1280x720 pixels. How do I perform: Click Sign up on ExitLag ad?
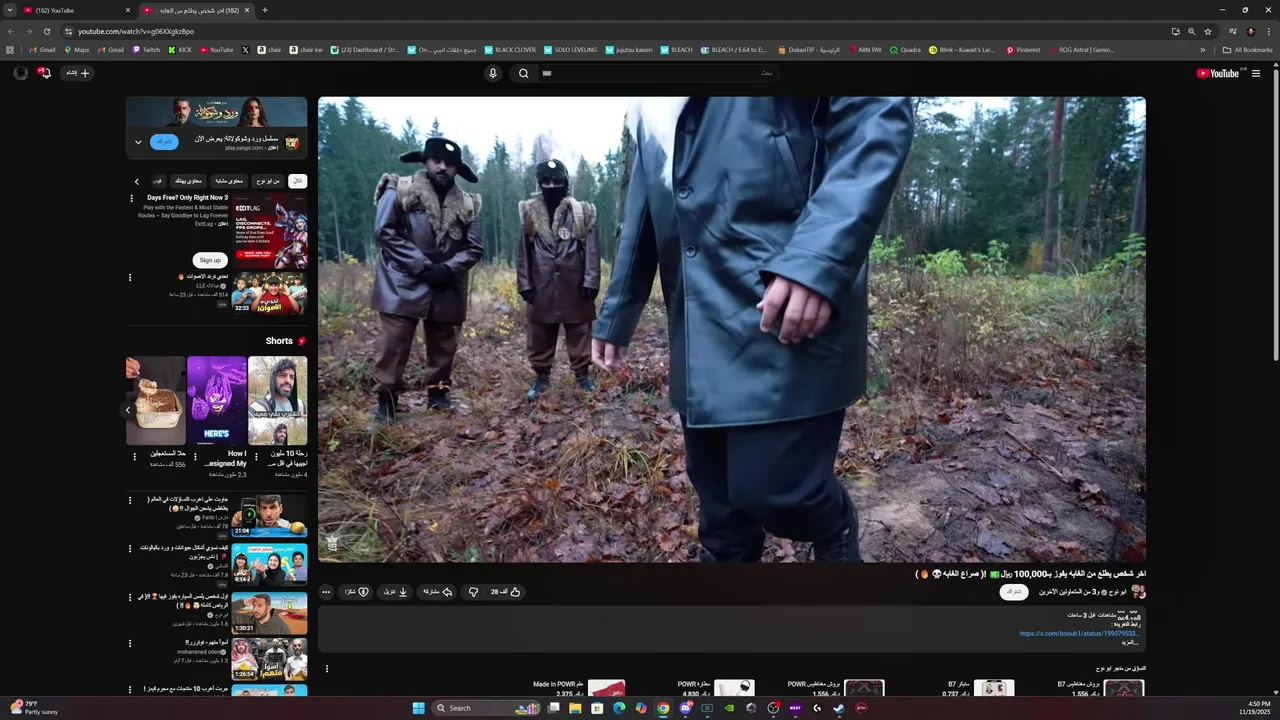(210, 260)
